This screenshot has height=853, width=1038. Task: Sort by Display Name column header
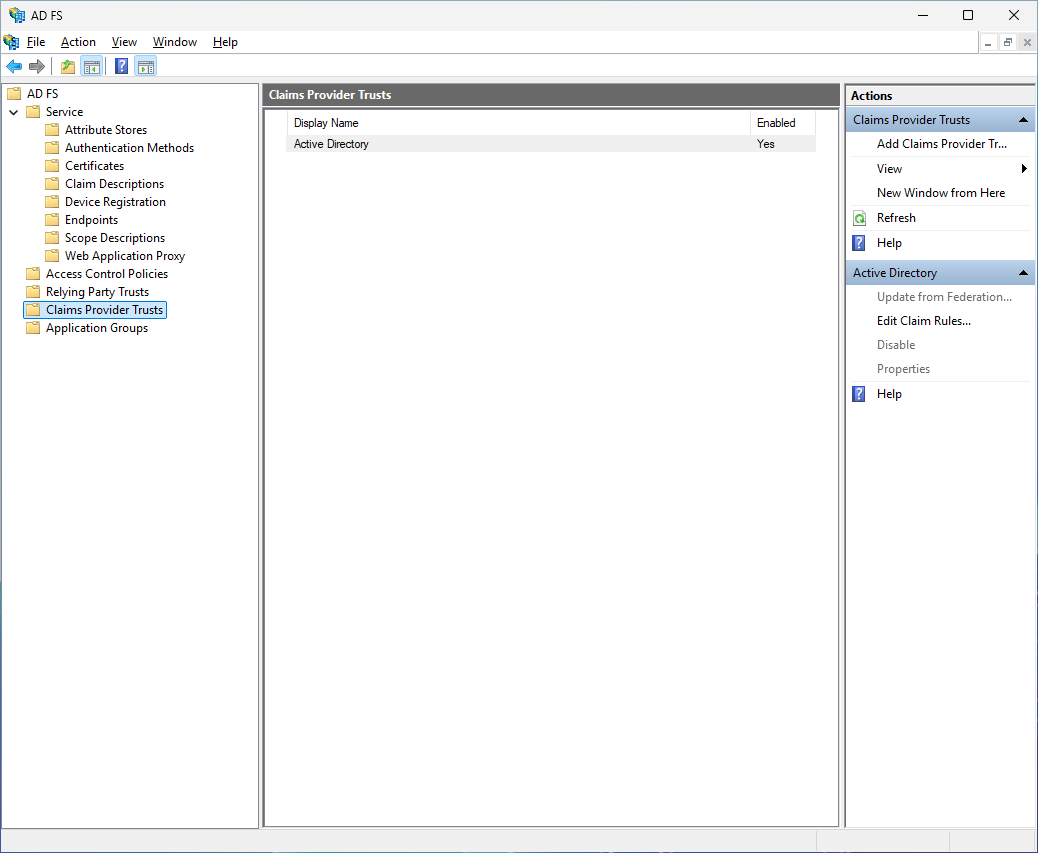(x=518, y=123)
